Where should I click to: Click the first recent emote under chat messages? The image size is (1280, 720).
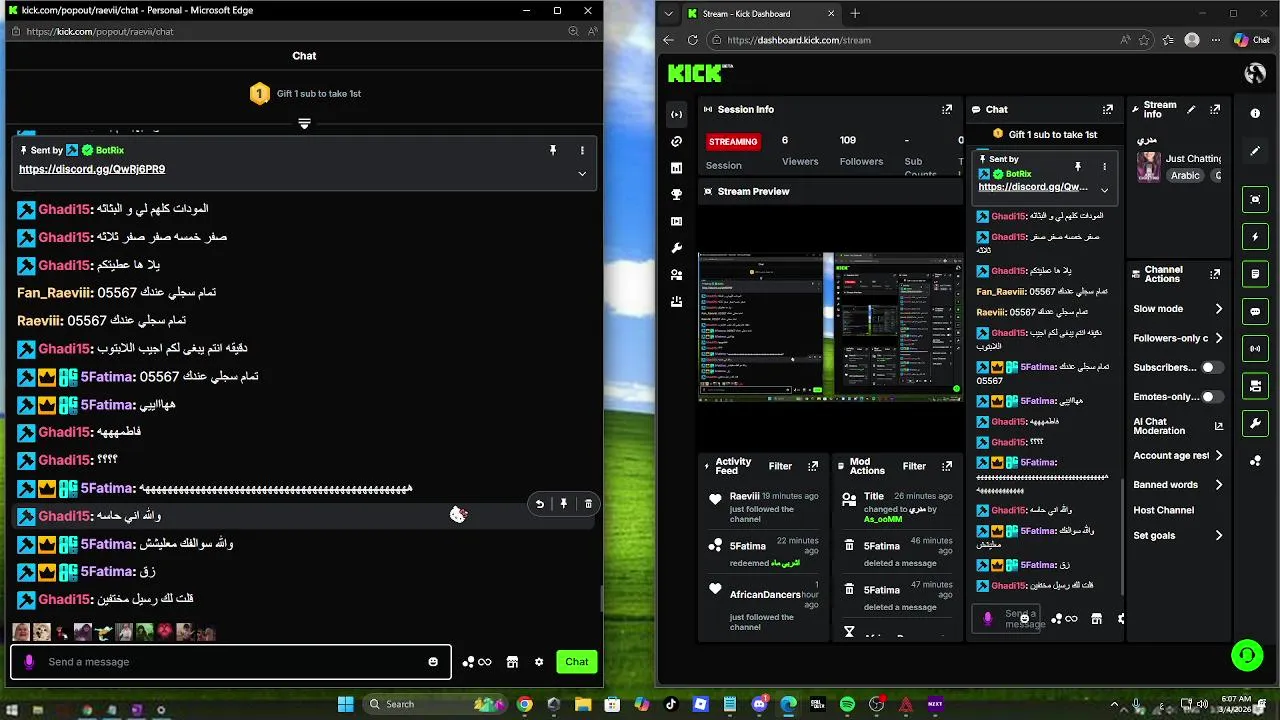21,632
